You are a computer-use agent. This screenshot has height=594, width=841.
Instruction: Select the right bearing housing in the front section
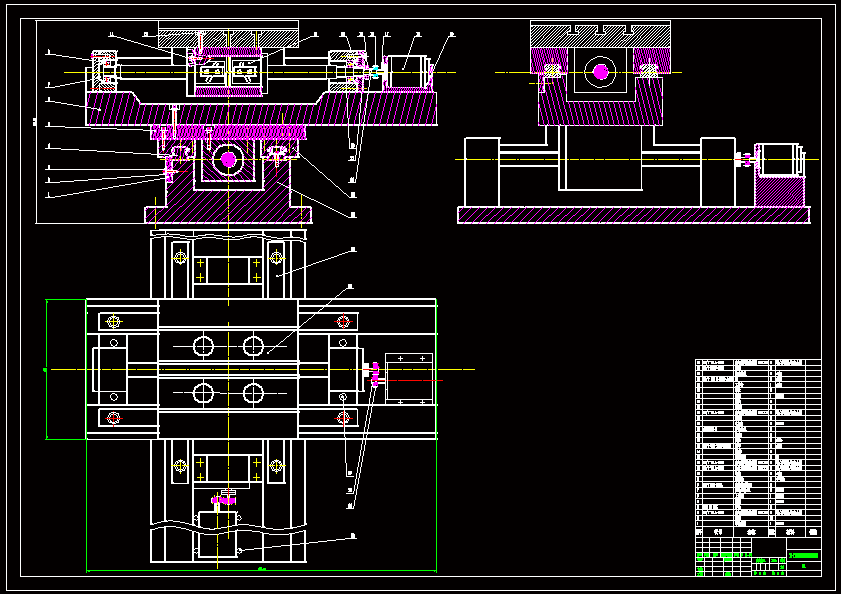coord(347,71)
